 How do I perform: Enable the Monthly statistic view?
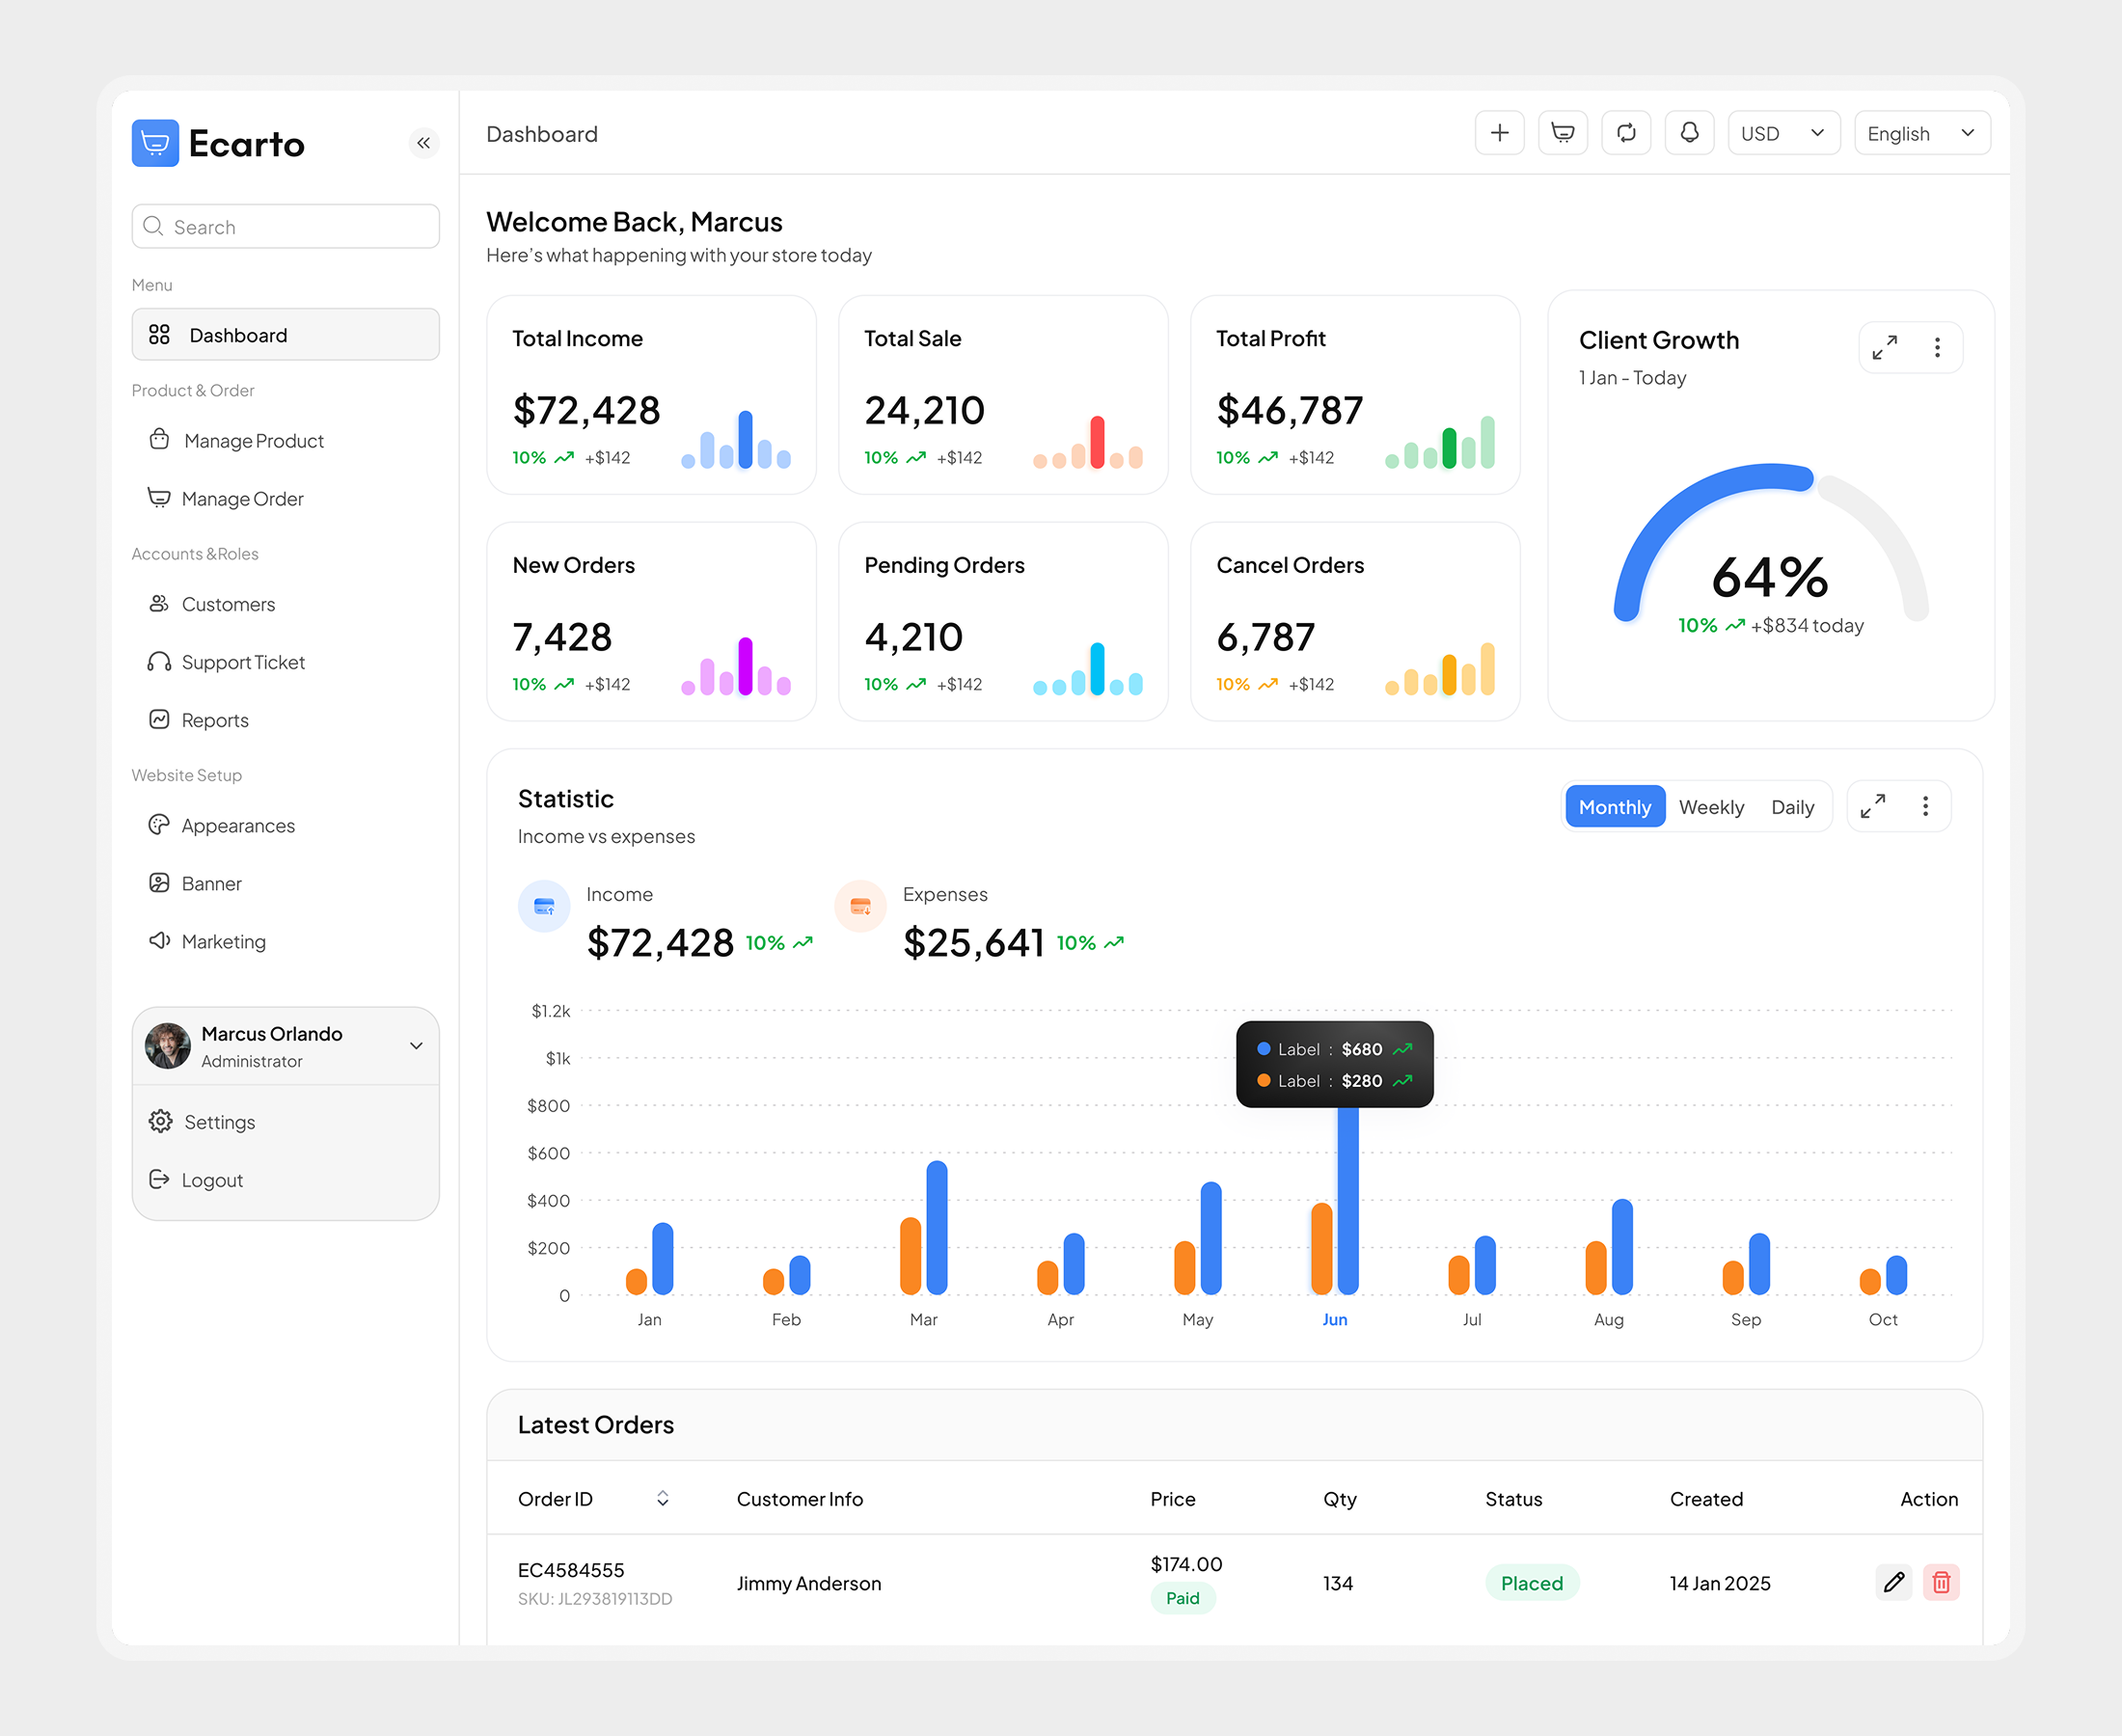(1614, 806)
